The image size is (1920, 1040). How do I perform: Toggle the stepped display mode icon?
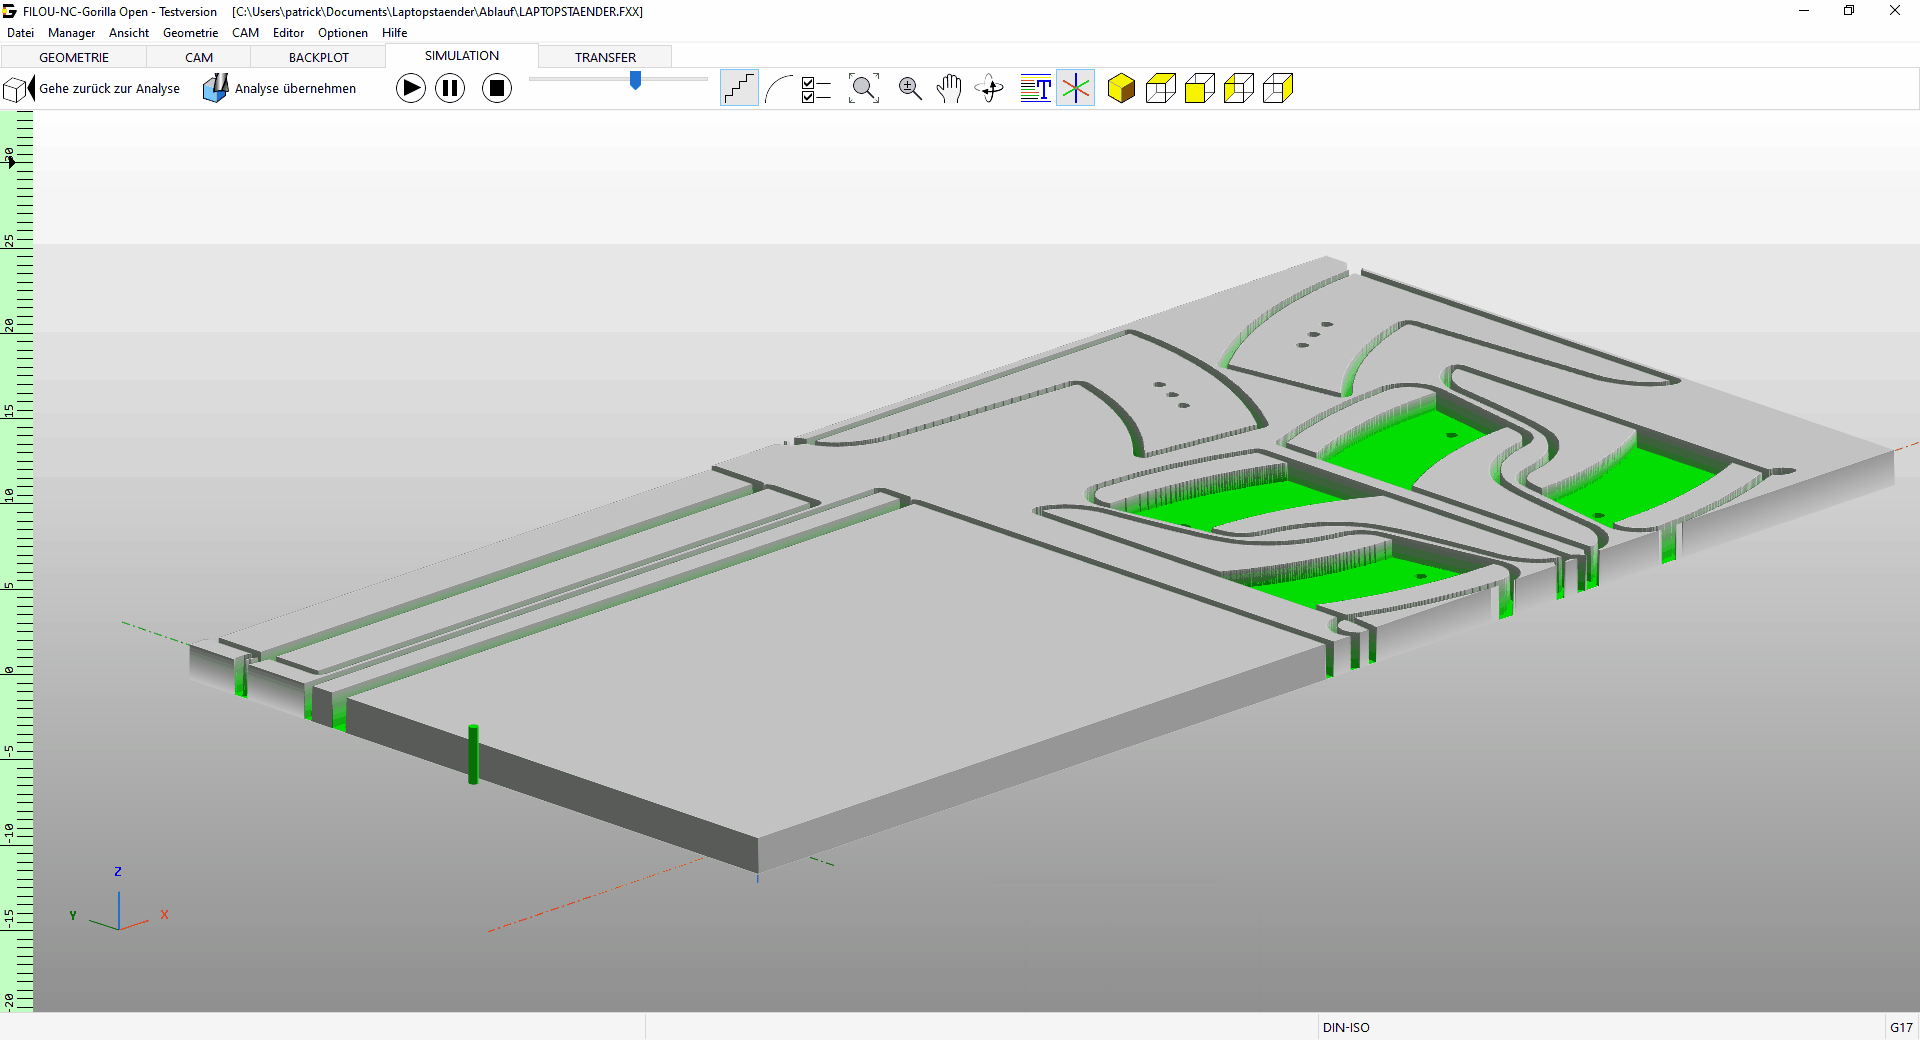click(x=739, y=89)
